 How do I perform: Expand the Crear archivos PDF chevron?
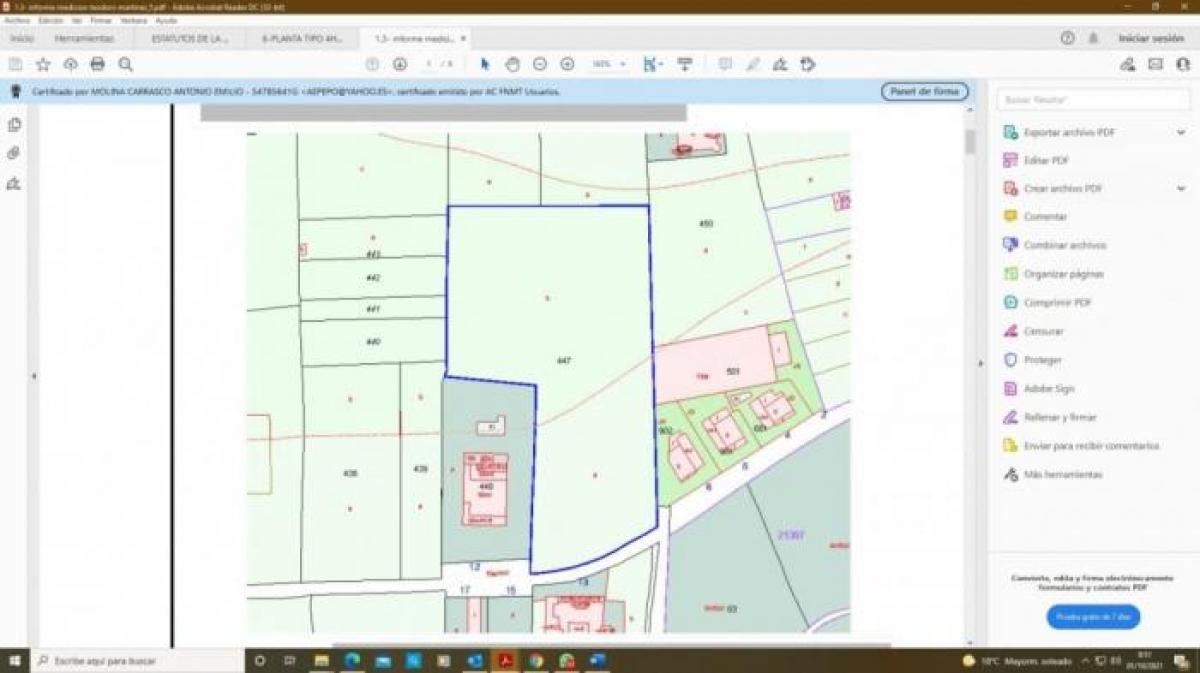coord(1183,188)
